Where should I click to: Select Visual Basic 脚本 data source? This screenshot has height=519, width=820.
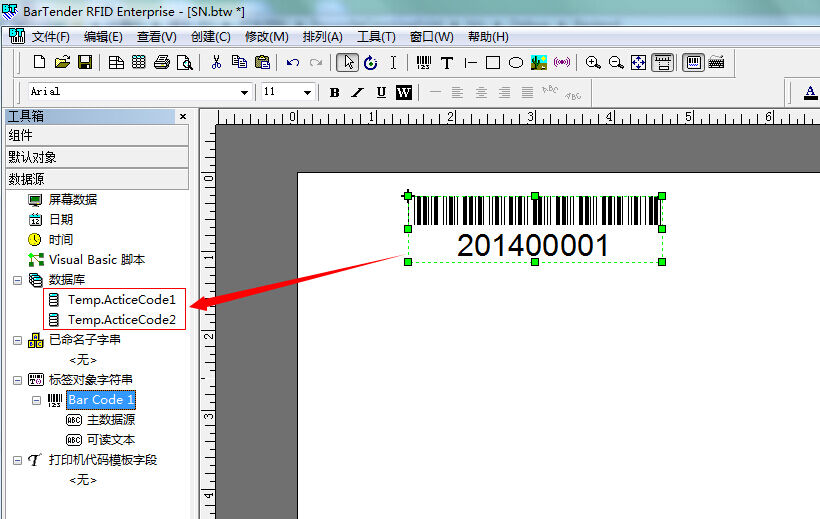tap(97, 260)
